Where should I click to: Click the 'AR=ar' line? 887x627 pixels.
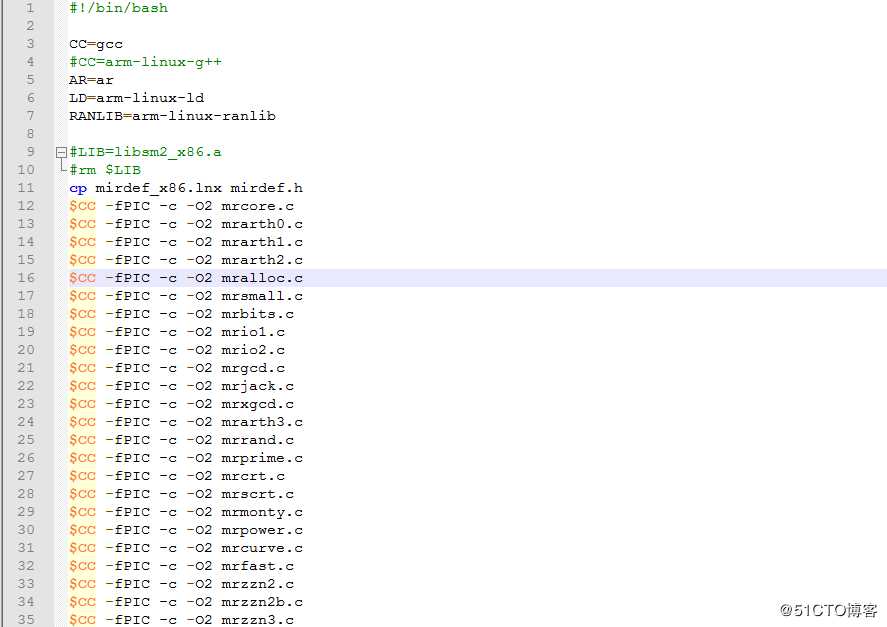pyautogui.click(x=91, y=80)
